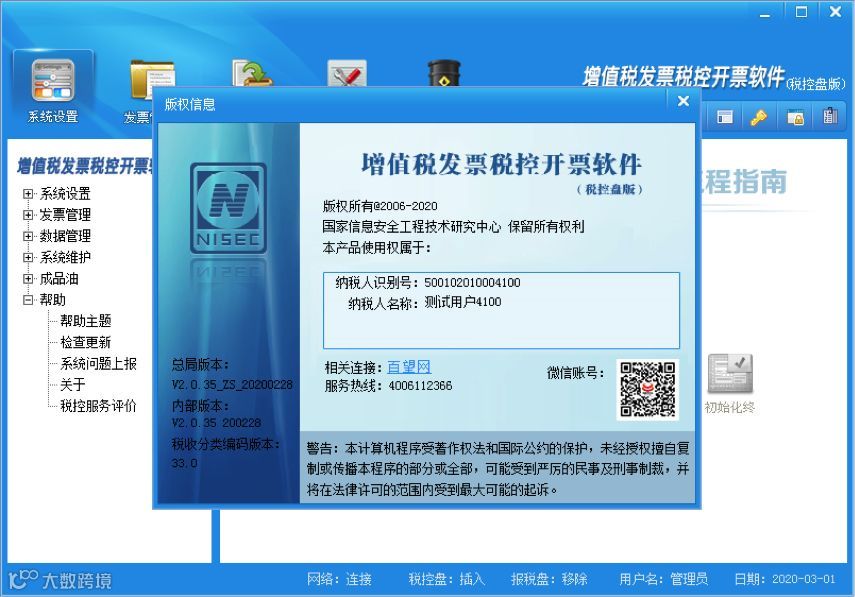Screen dimensions: 855x597
Task: Expand the 发票管理 tree node
Action: [28, 215]
